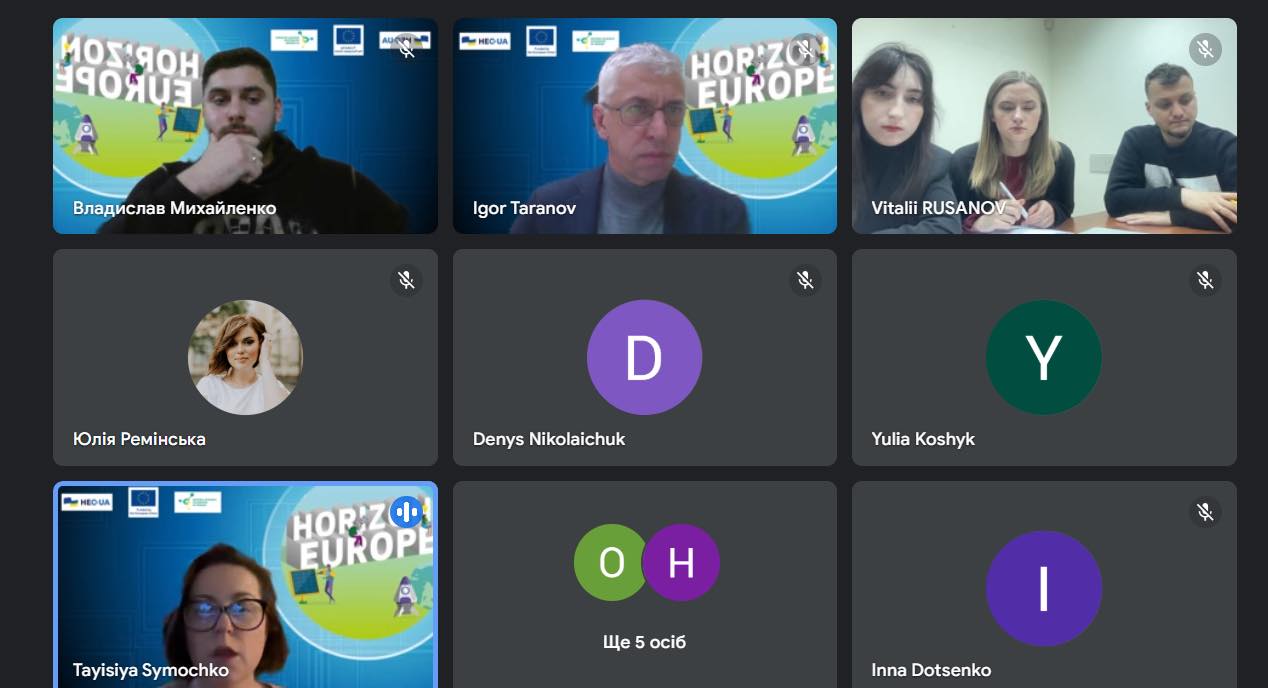Click the purple H avatar in the overflow tile
Image resolution: width=1268 pixels, height=688 pixels.
[x=681, y=563]
